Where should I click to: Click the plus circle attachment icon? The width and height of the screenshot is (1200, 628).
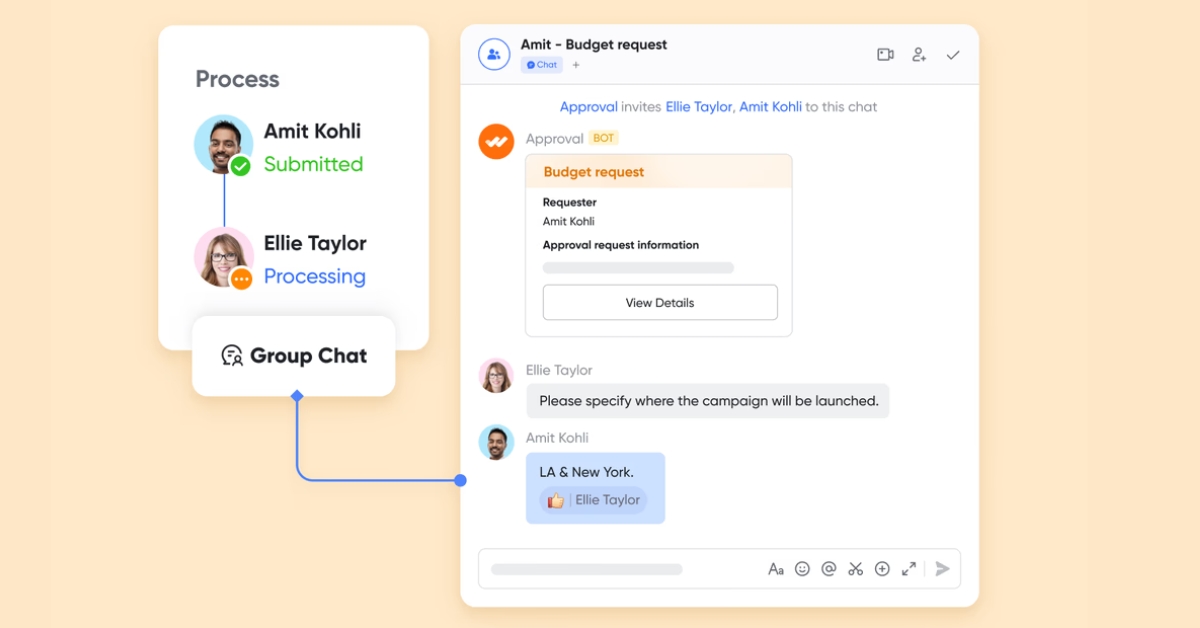882,569
